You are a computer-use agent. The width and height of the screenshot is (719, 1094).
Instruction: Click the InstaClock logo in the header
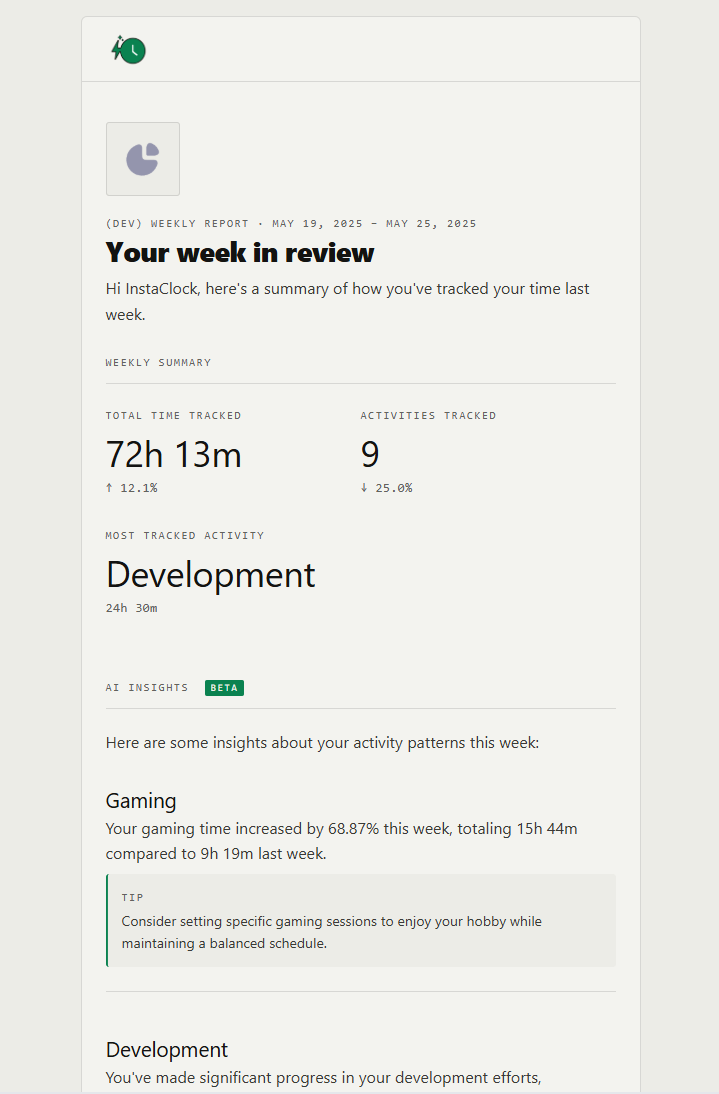coord(128,50)
